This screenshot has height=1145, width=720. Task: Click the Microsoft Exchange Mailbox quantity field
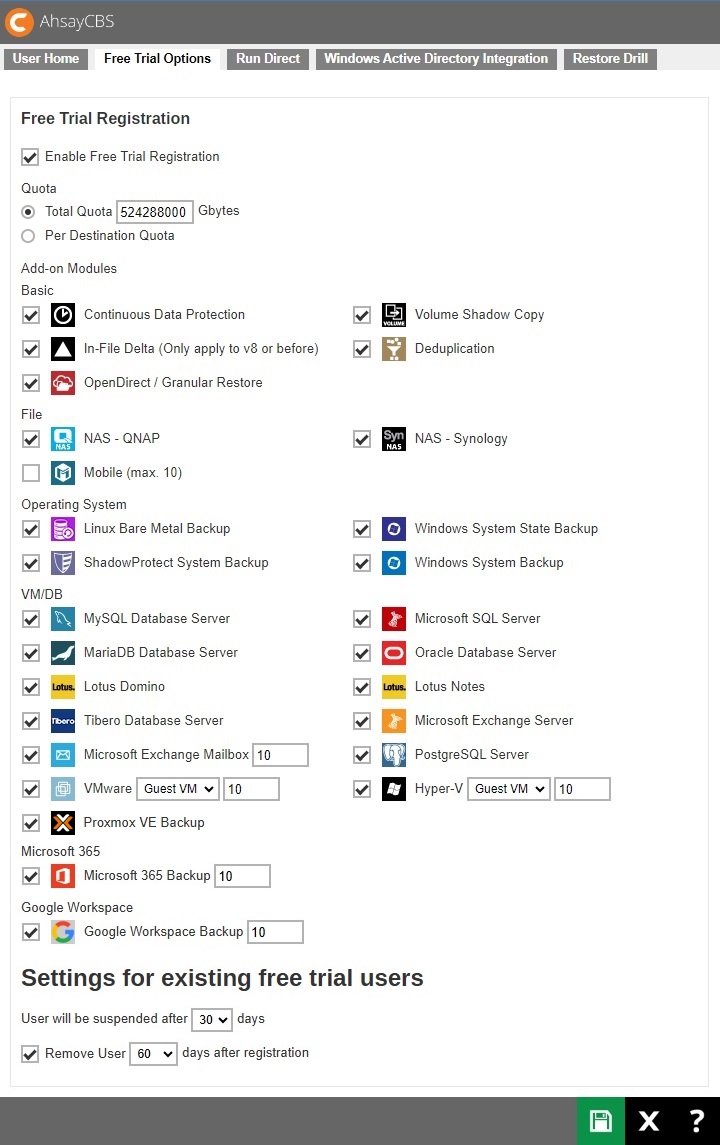280,755
